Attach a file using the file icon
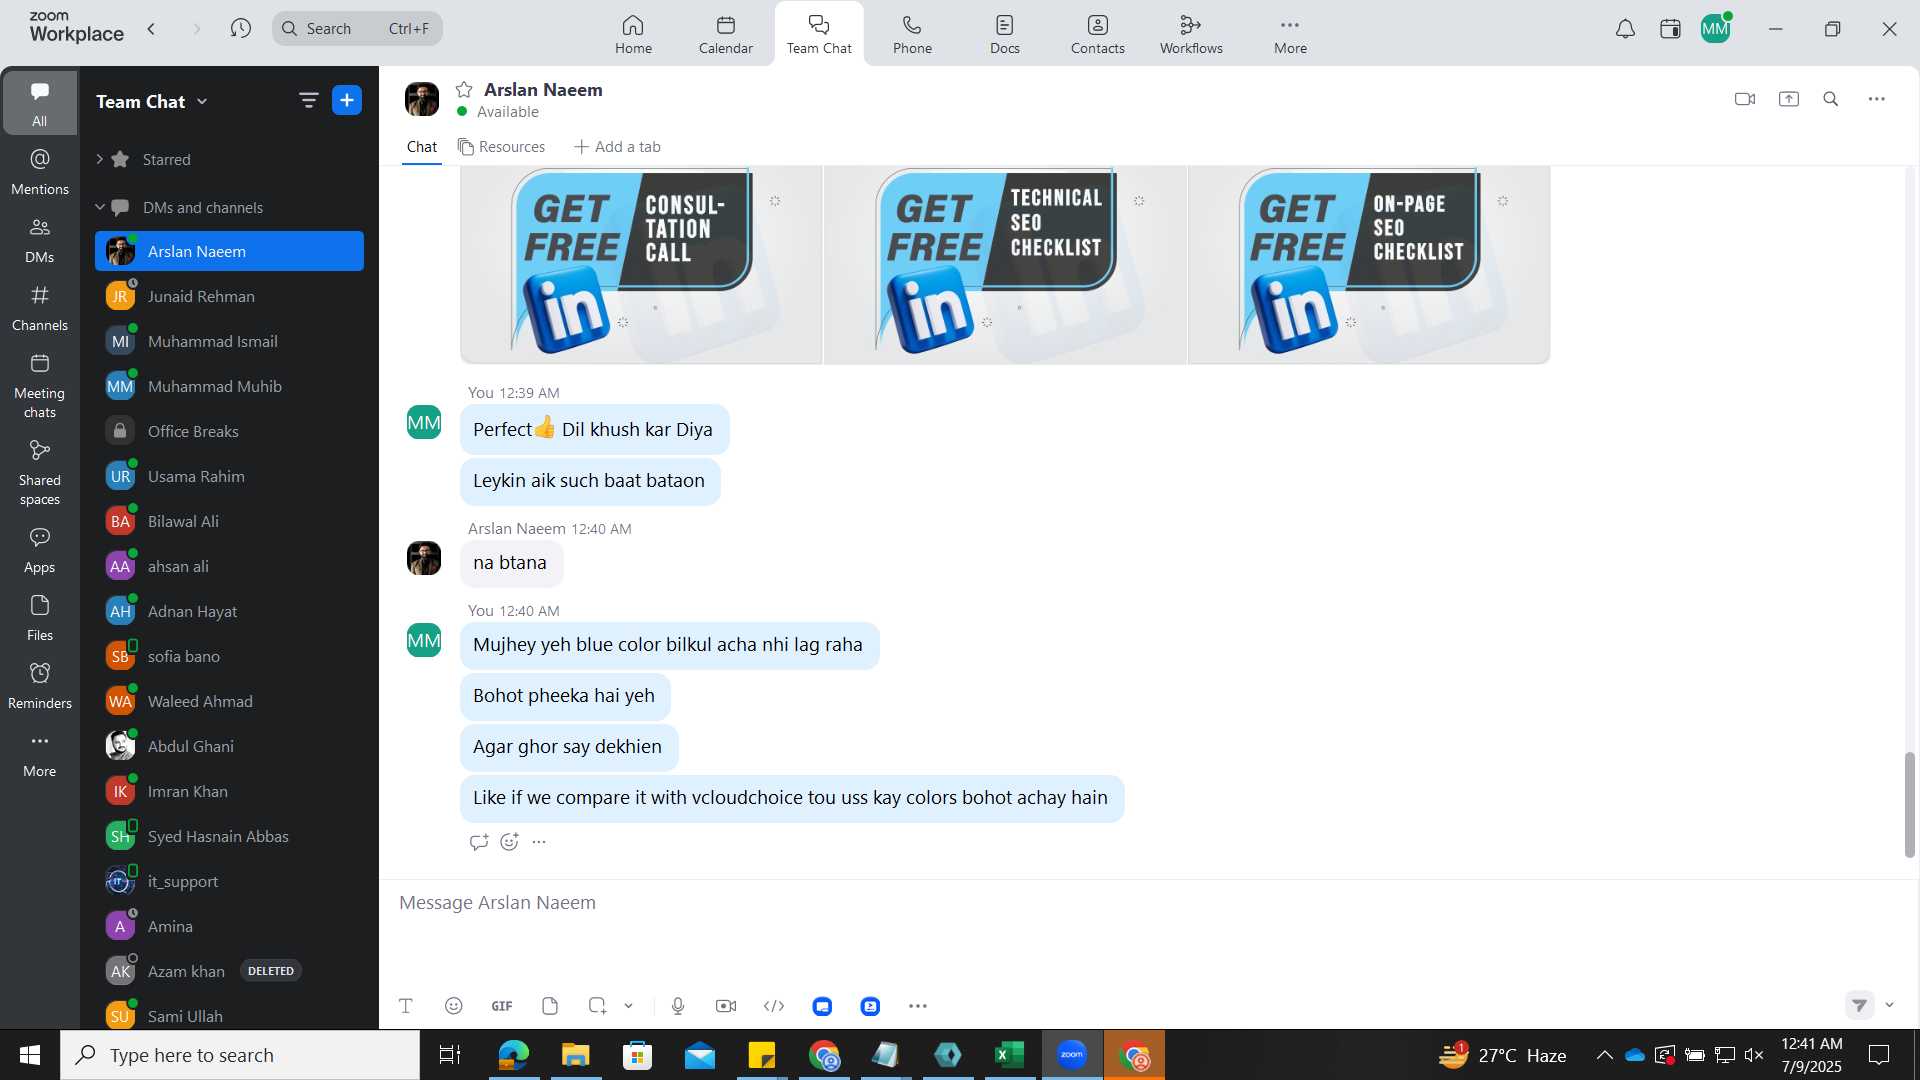Image resolution: width=1920 pixels, height=1080 pixels. pos(550,1006)
